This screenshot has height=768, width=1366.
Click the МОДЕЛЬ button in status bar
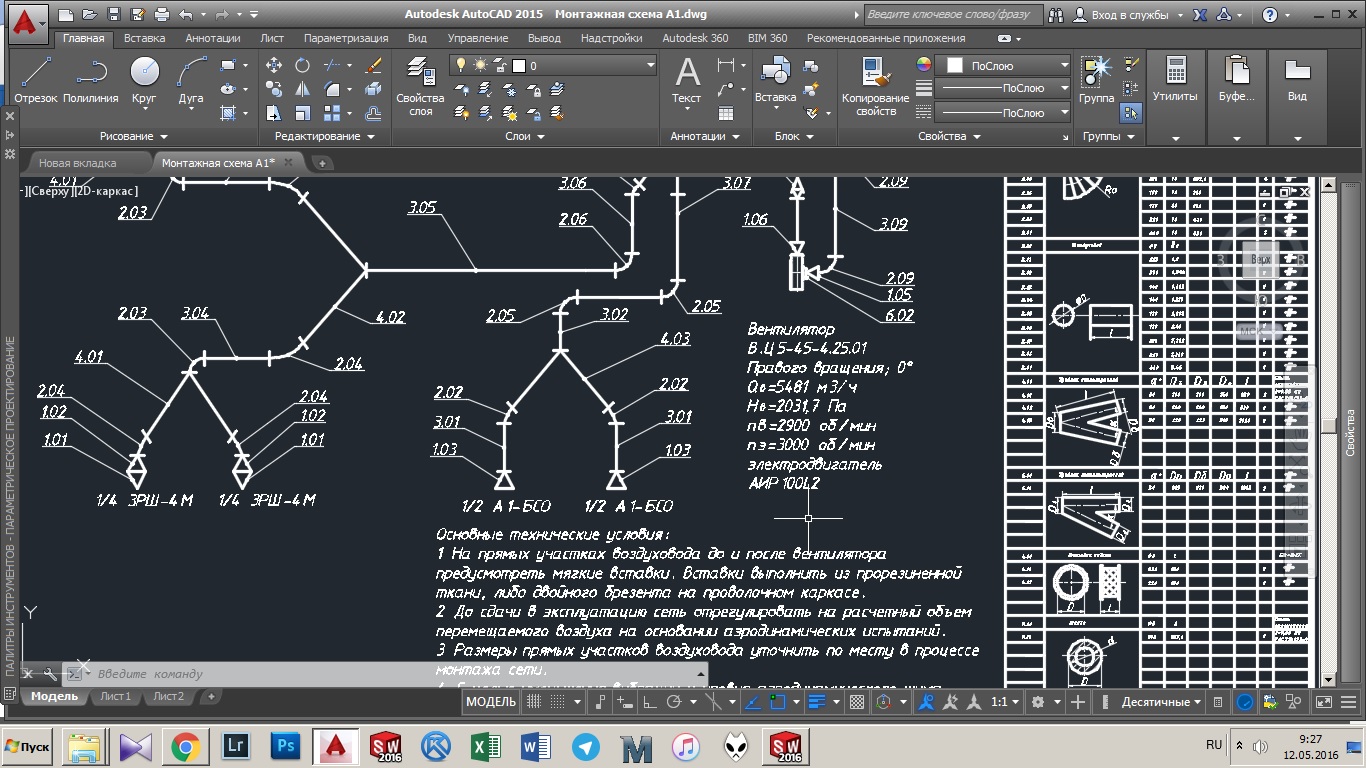point(492,702)
